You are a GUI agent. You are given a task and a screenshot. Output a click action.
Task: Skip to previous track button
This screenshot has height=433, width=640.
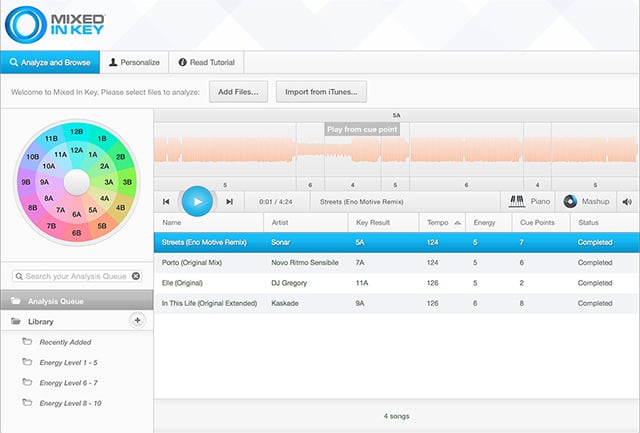pos(166,202)
